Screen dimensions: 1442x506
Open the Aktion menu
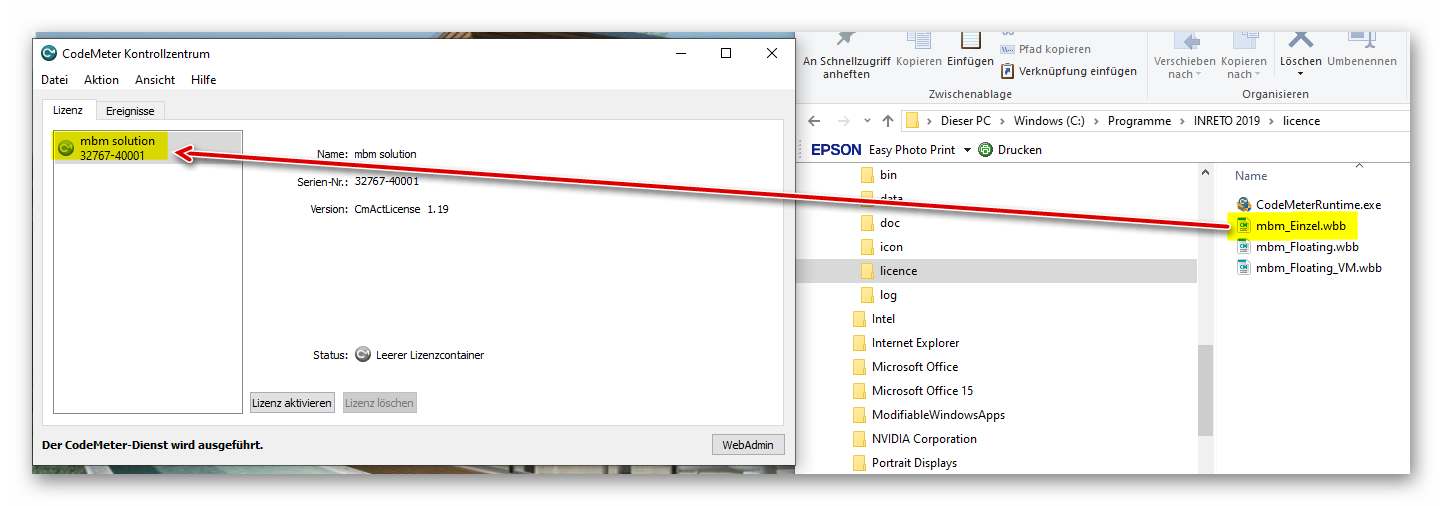click(101, 80)
